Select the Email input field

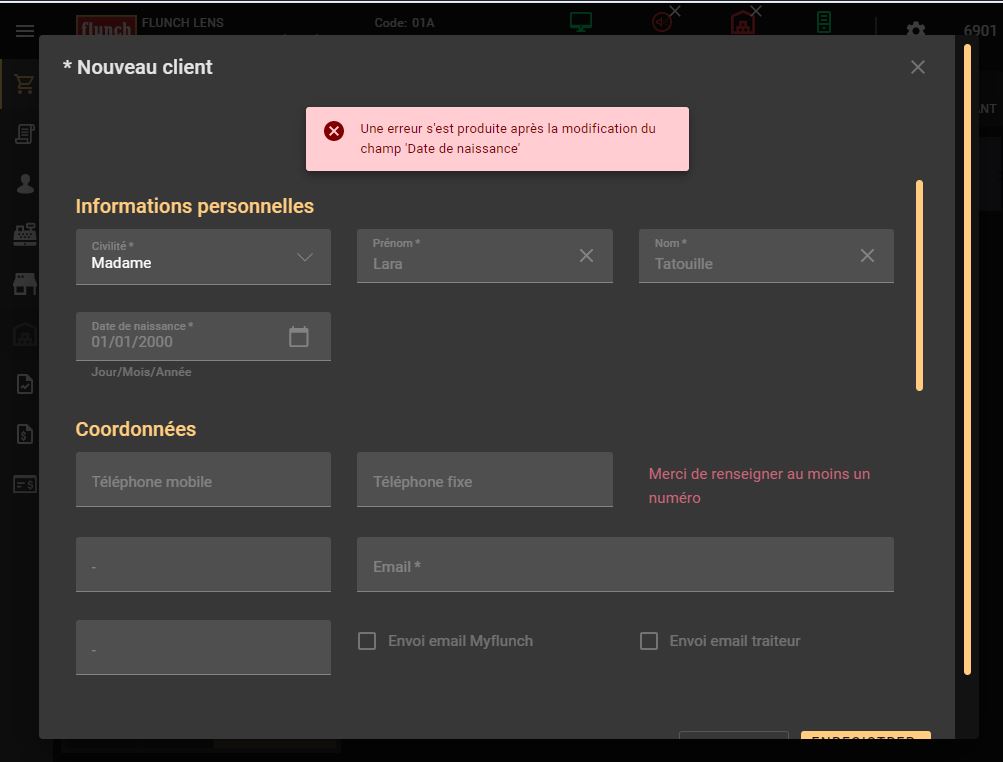625,565
